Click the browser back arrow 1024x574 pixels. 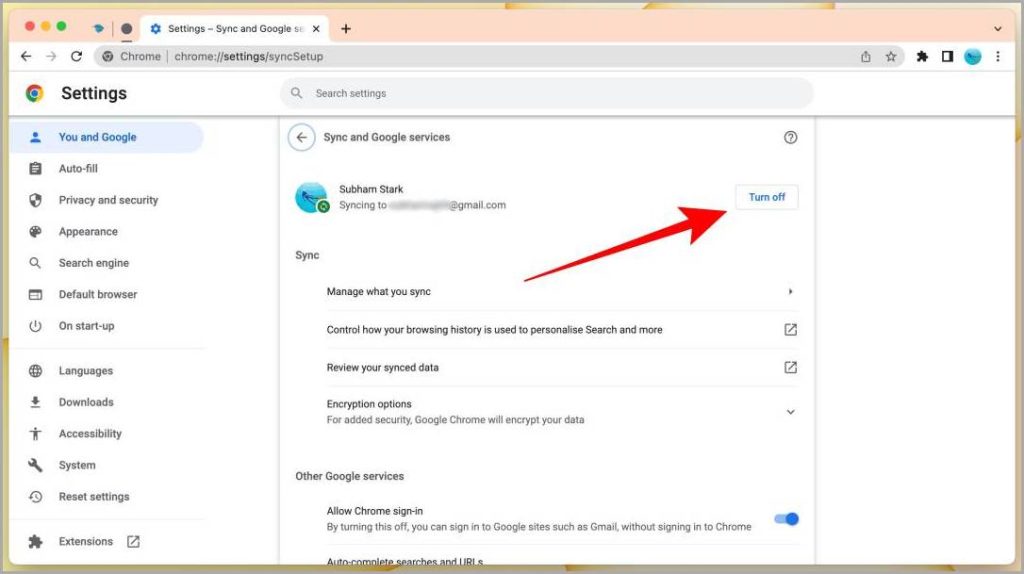(26, 56)
